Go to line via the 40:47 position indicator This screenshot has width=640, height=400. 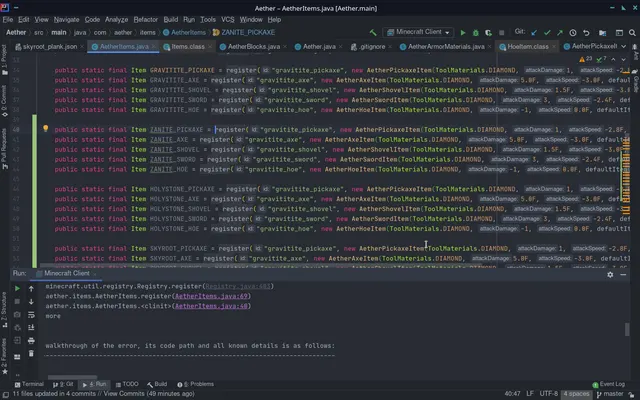coord(512,394)
